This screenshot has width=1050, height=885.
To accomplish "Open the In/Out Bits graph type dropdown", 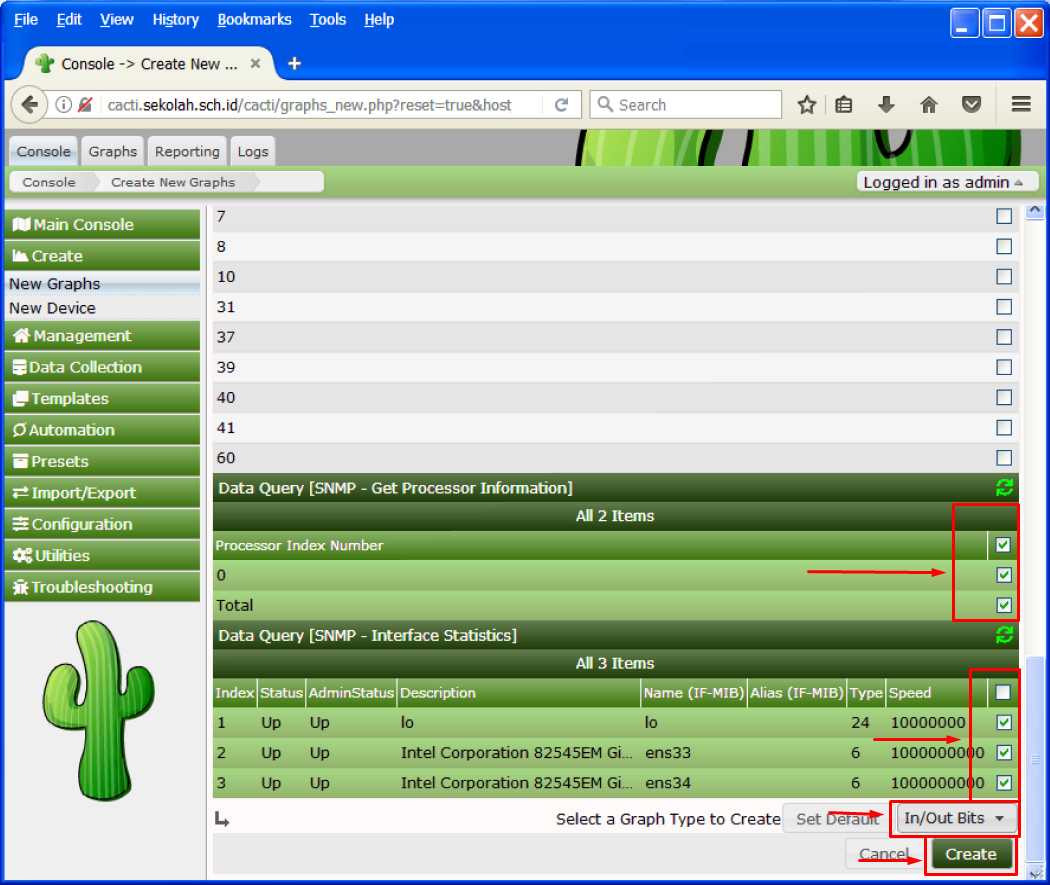I will [x=957, y=819].
